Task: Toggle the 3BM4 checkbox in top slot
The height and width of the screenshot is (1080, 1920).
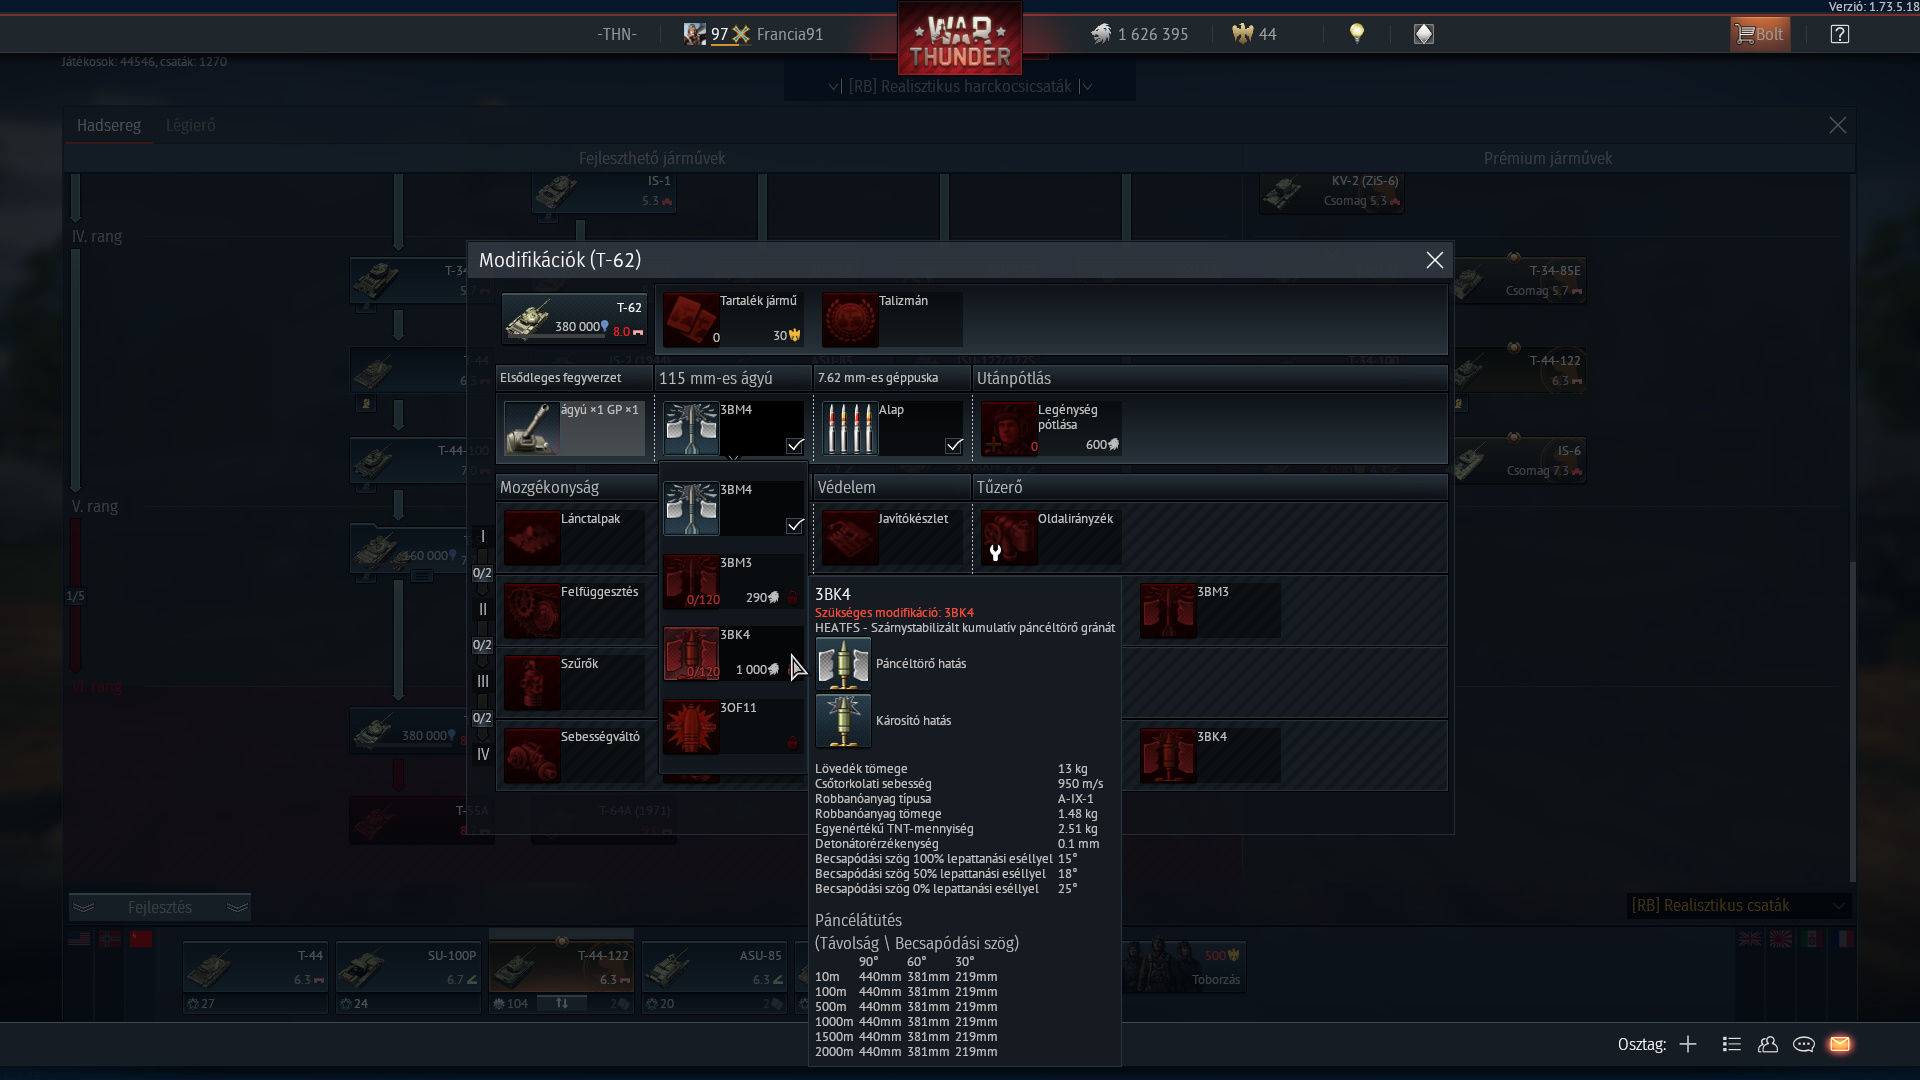Action: coord(795,445)
